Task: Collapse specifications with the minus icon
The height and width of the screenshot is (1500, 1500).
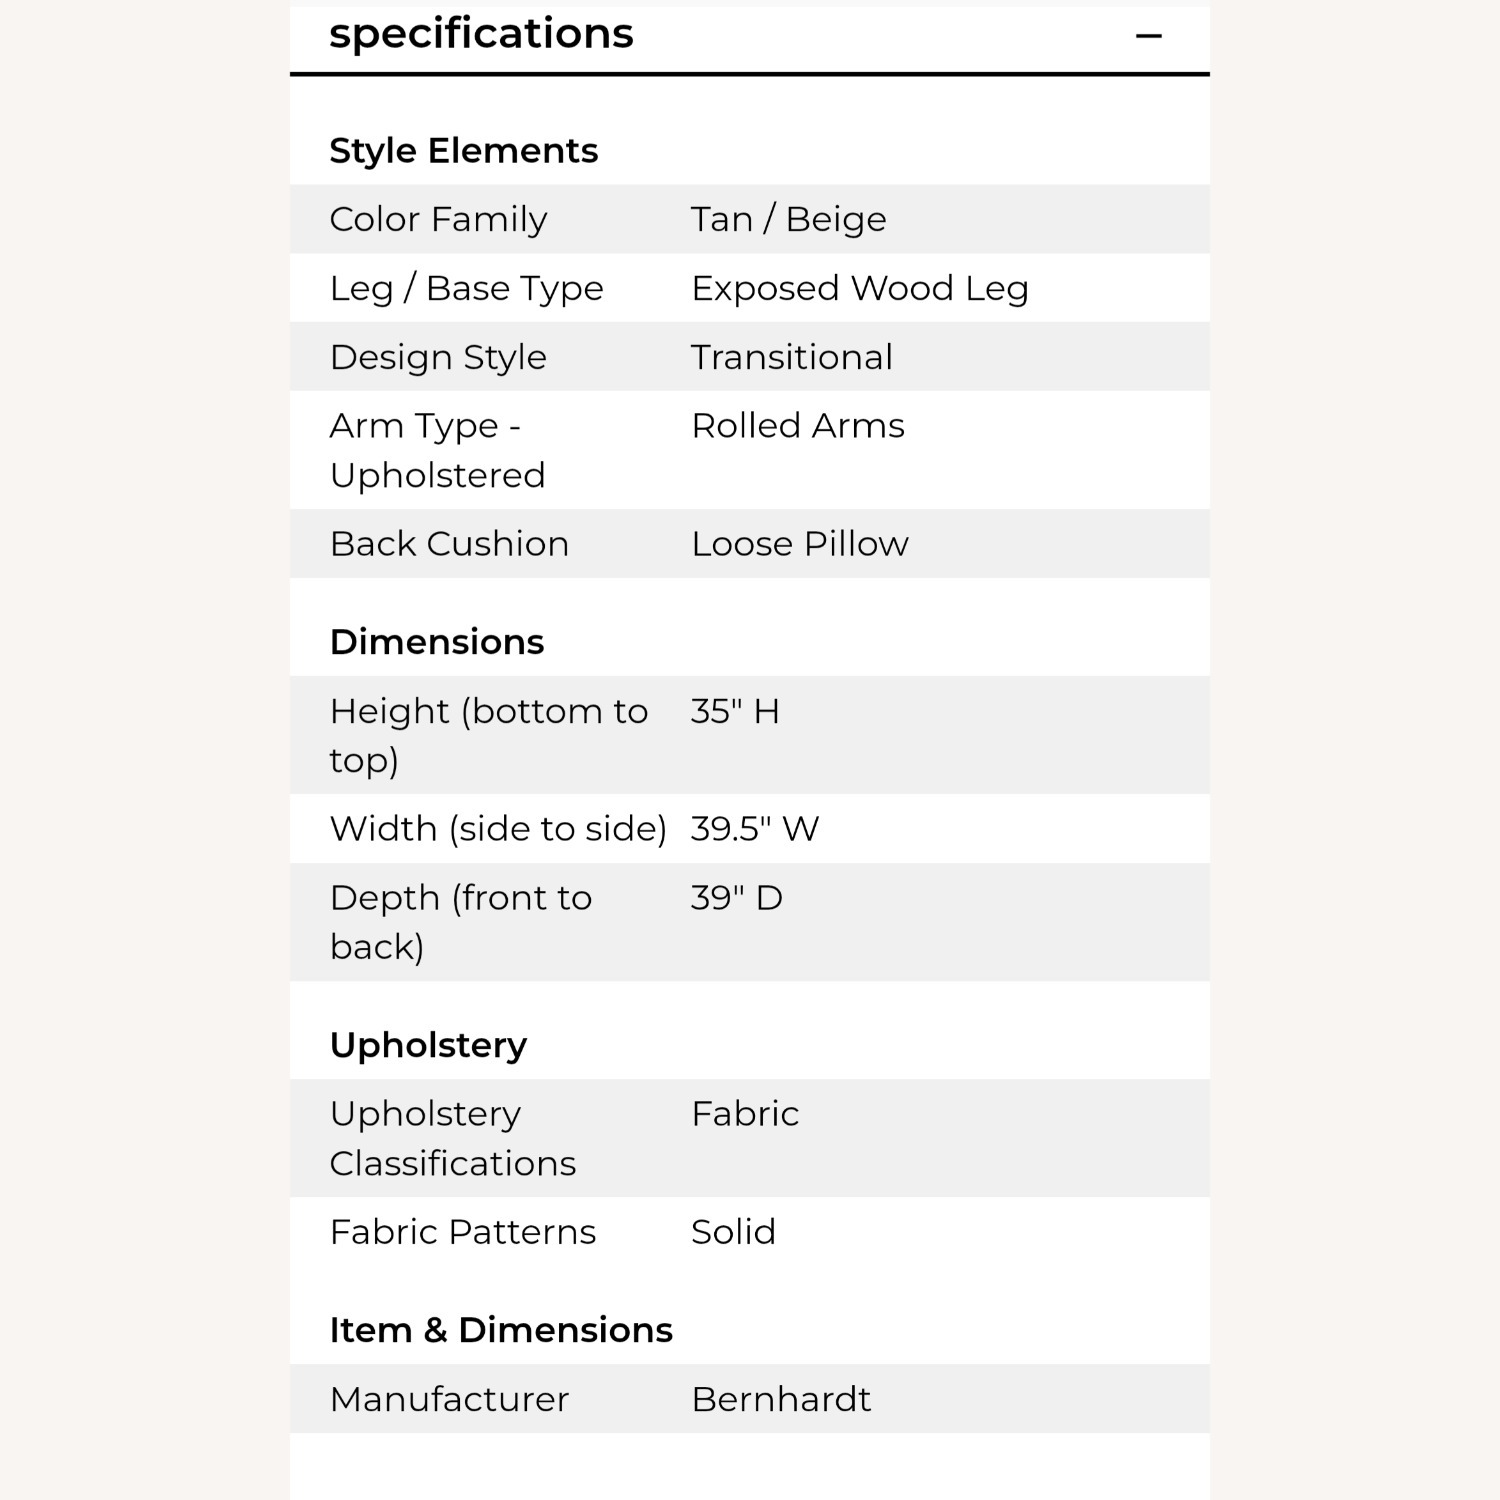Action: point(1149,36)
